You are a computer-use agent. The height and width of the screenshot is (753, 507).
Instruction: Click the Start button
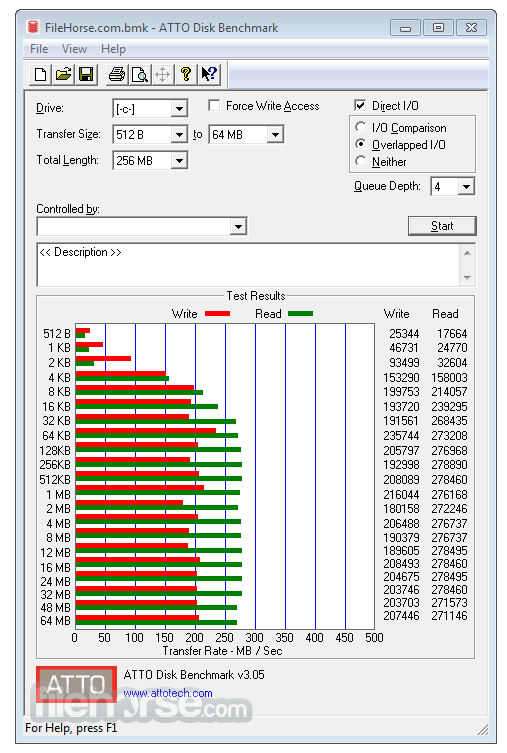(442, 226)
